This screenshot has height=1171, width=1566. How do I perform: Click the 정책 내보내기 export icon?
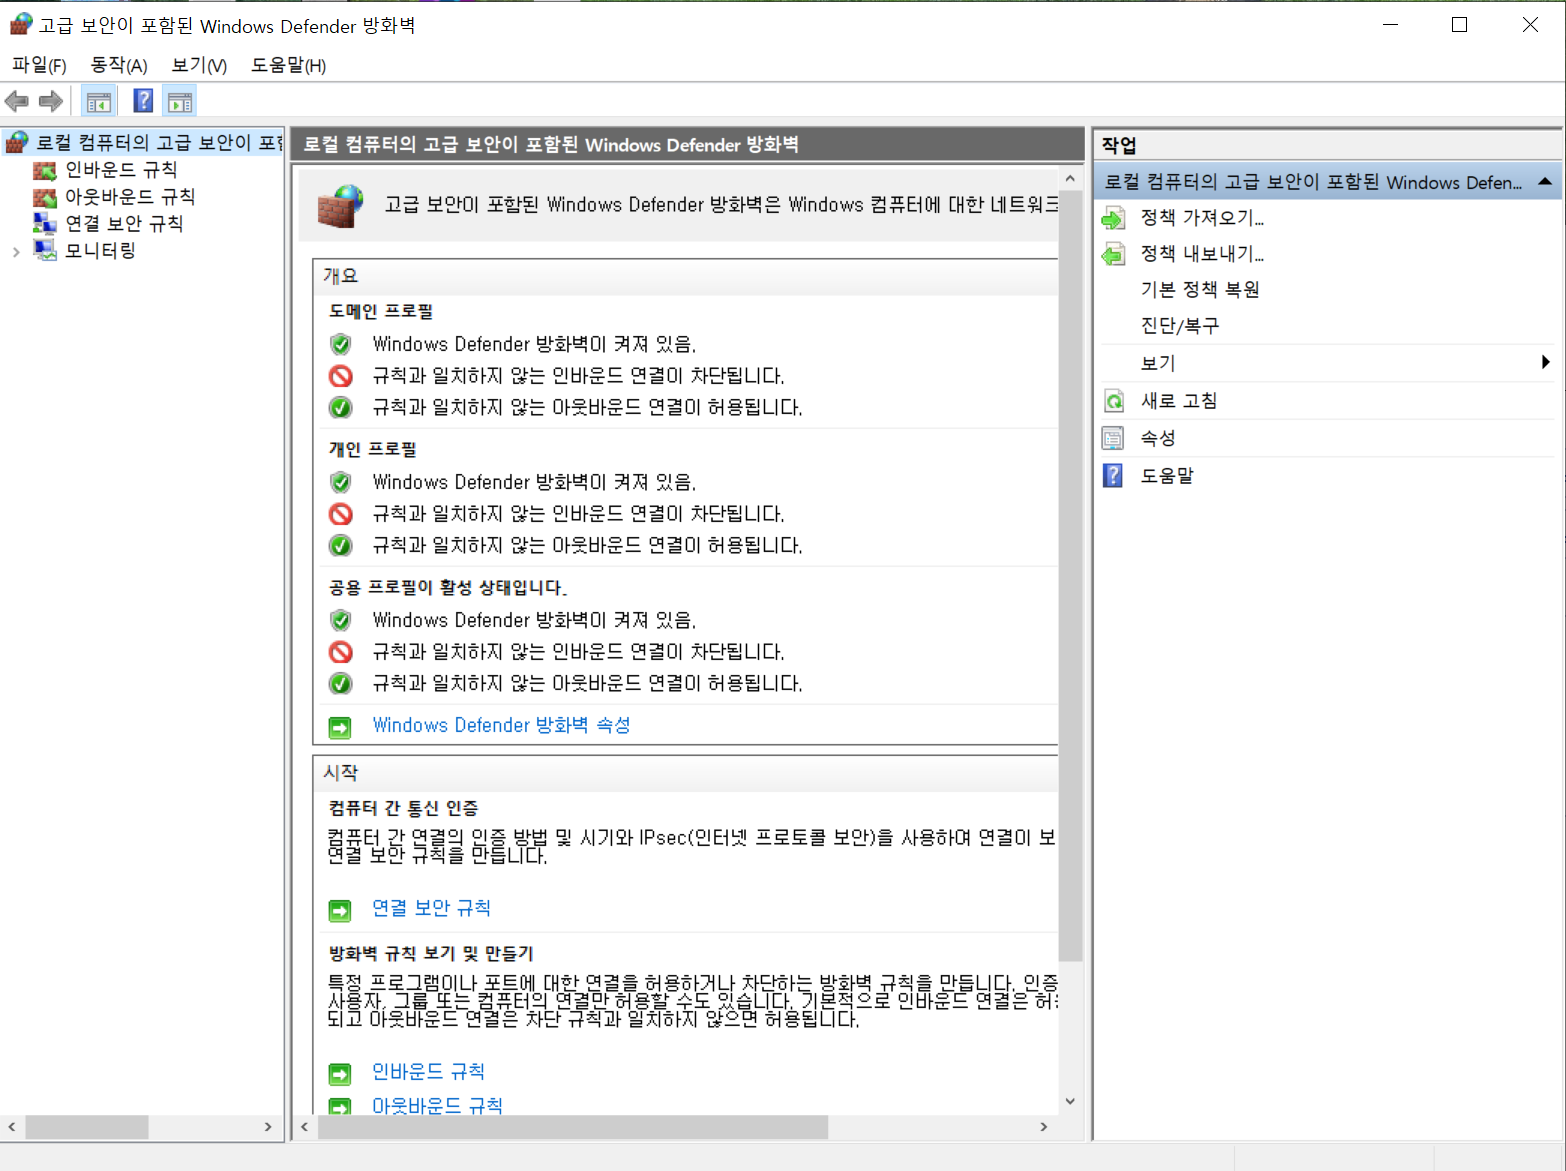click(x=1113, y=254)
